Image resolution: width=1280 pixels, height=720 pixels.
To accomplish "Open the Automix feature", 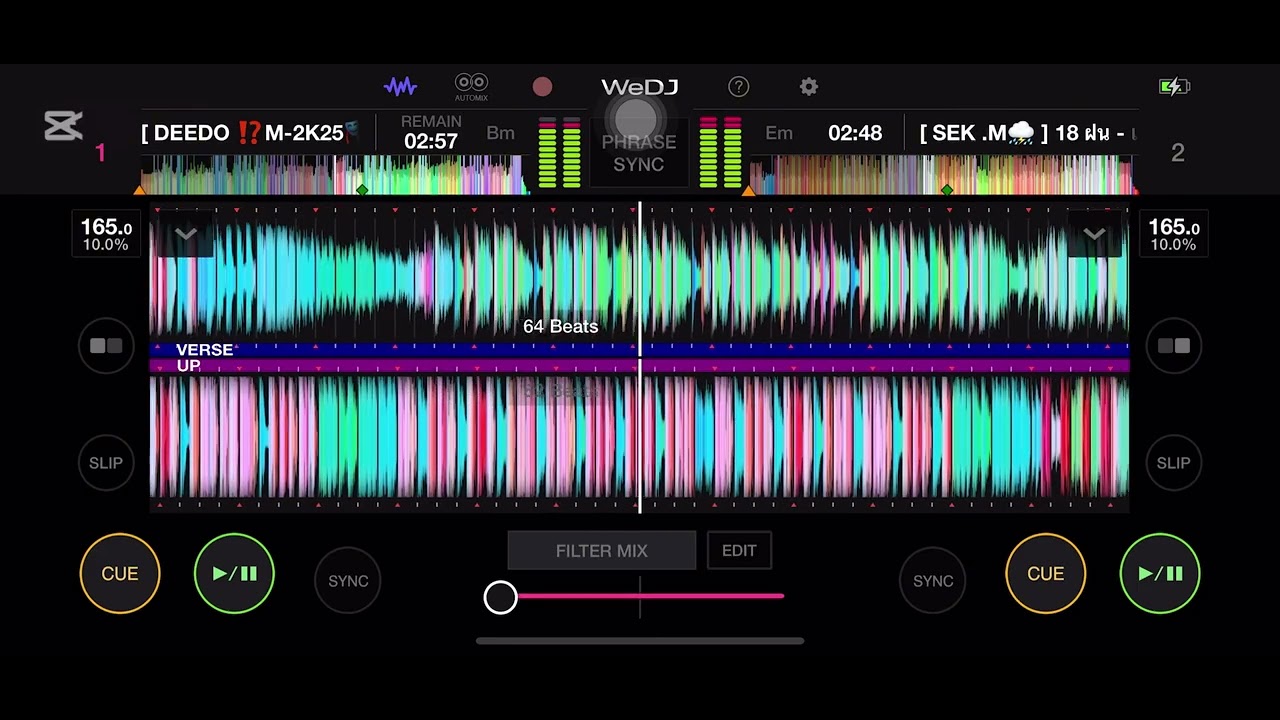I will [x=471, y=87].
